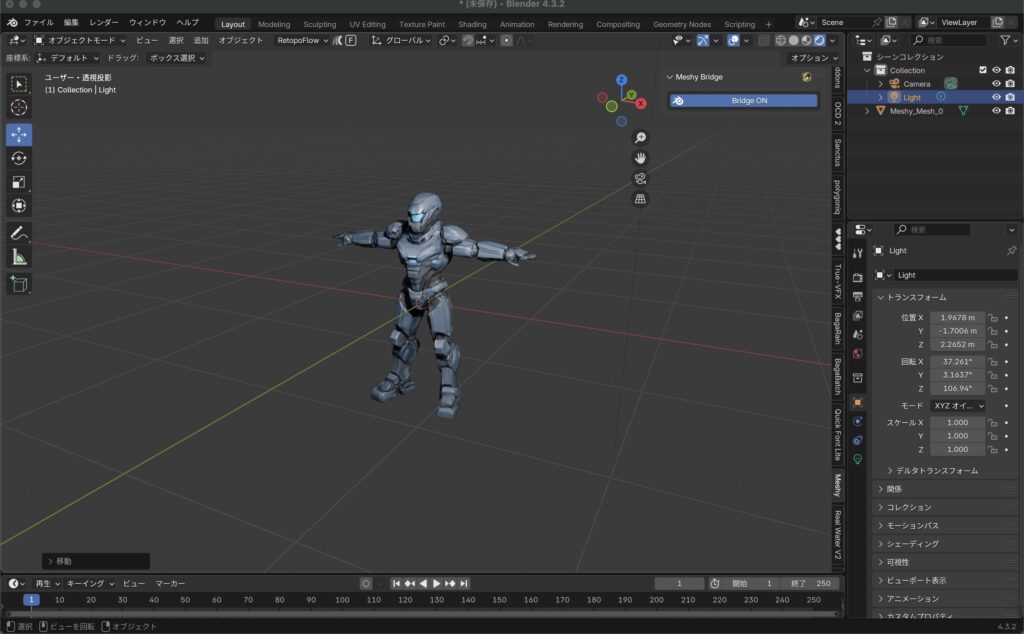This screenshot has width=1024, height=634.
Task: Click the current frame field showing 1
Action: 679,584
